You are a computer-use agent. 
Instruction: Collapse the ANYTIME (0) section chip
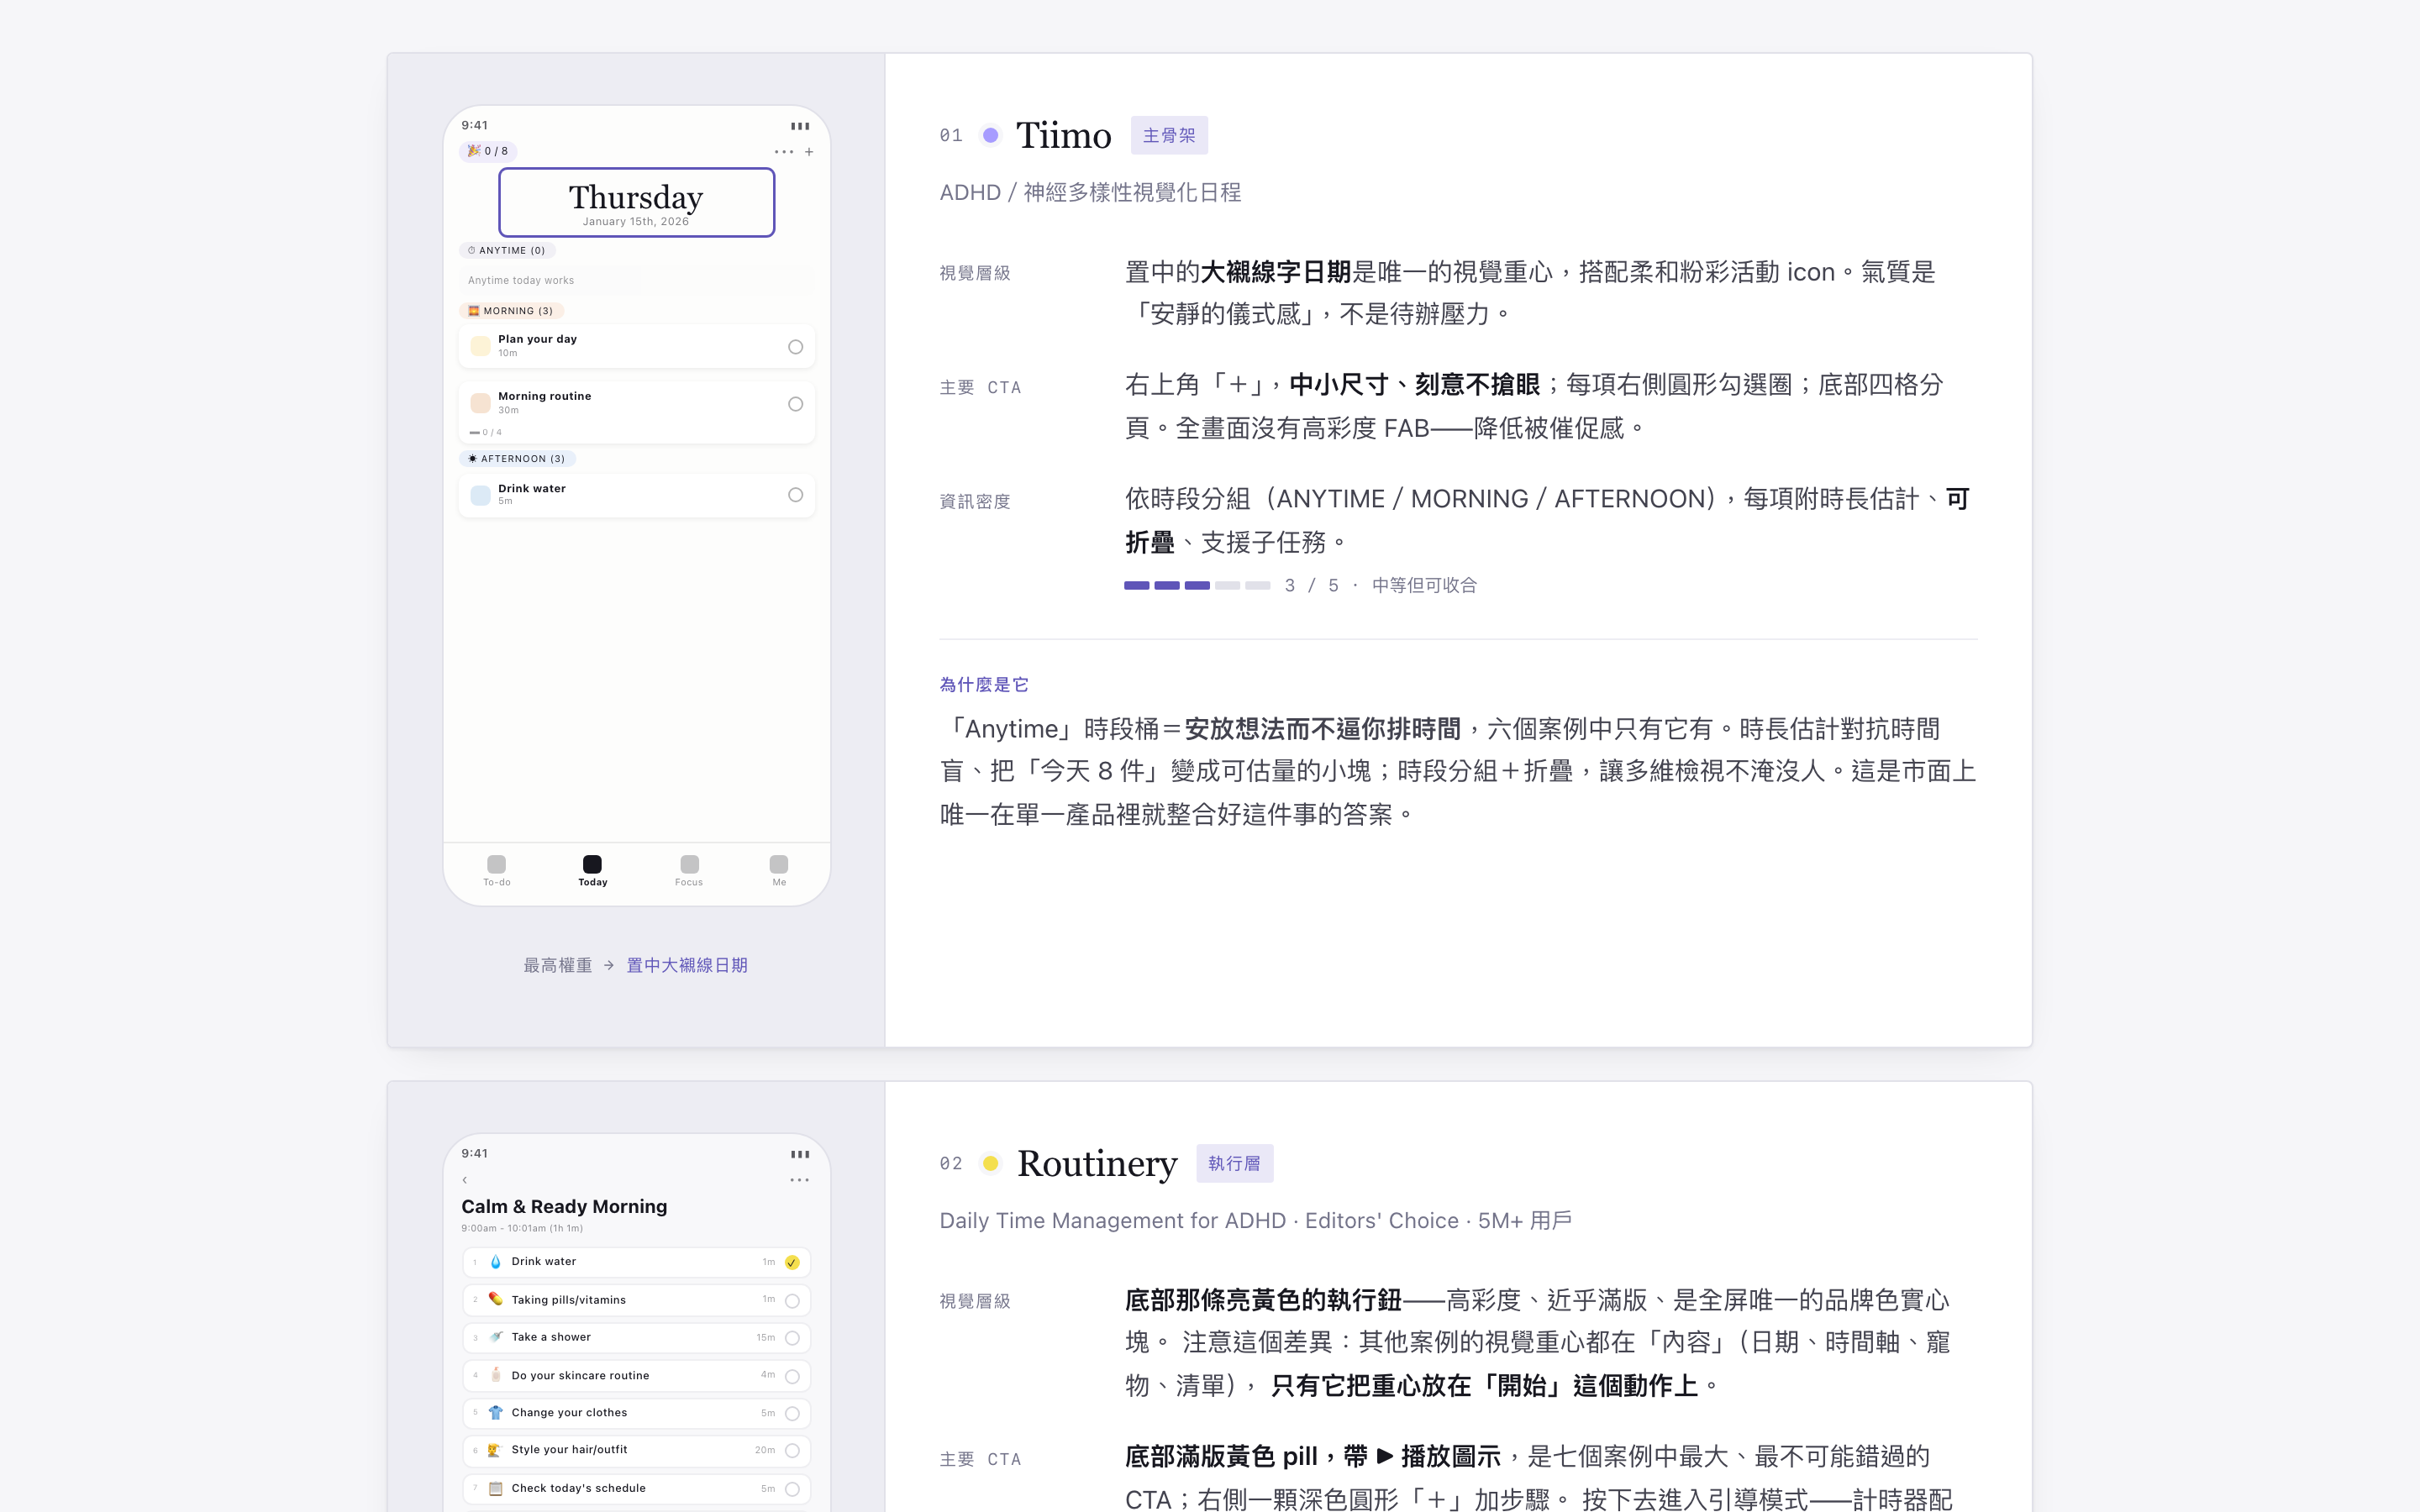pyautogui.click(x=507, y=250)
